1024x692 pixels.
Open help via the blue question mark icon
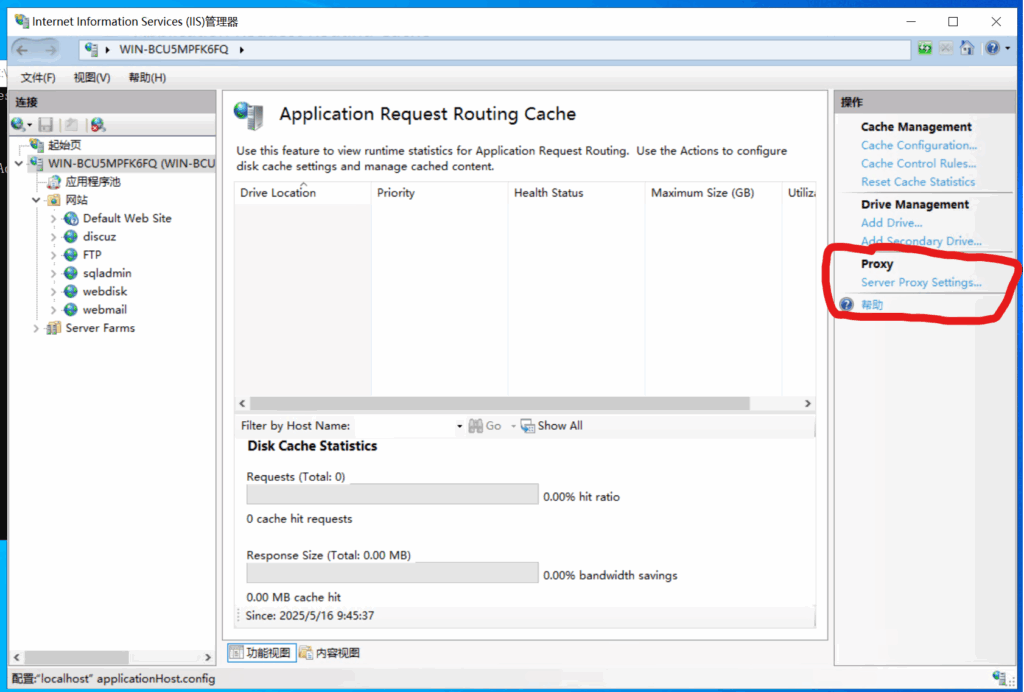[x=992, y=48]
